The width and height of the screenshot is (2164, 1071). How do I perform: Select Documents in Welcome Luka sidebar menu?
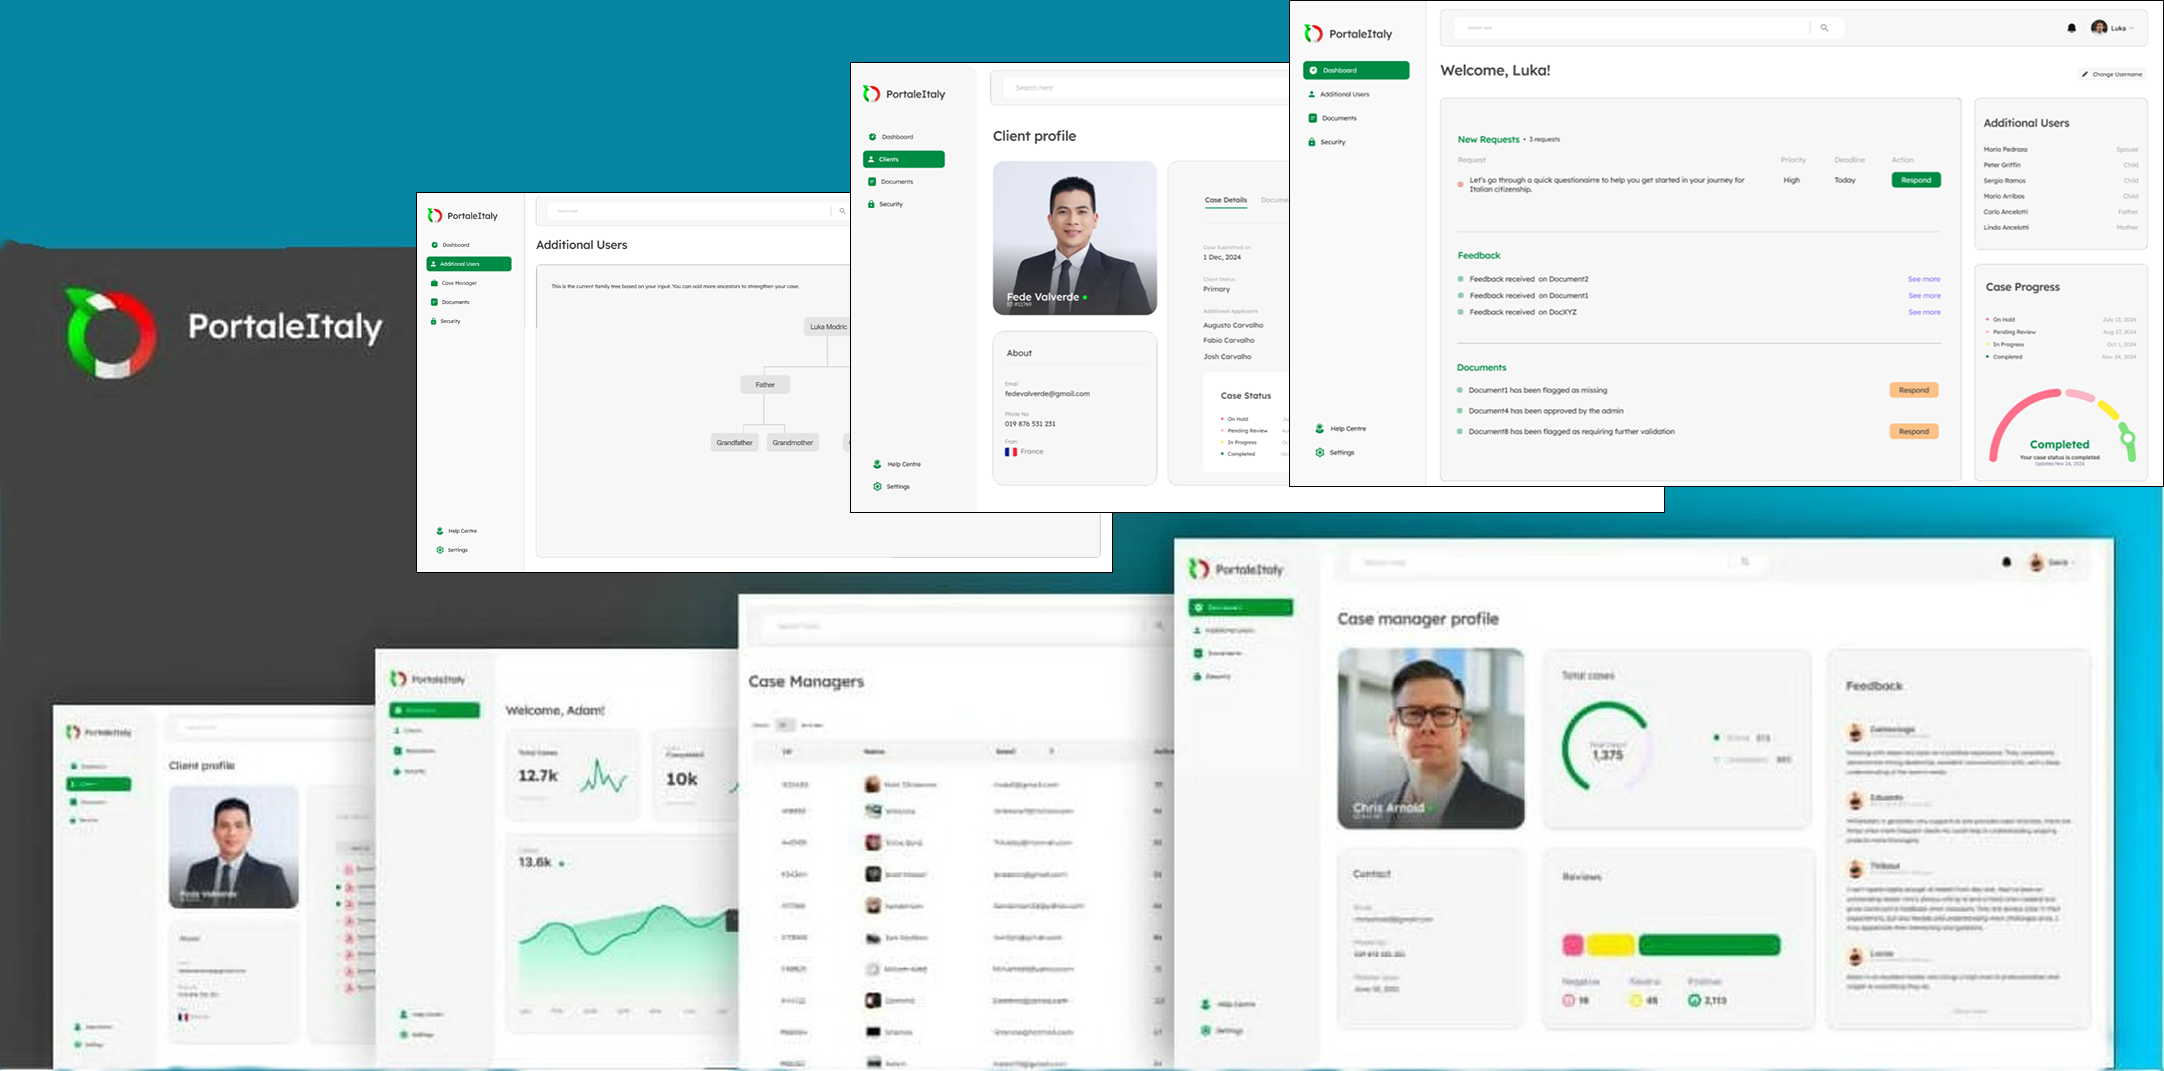click(x=1338, y=118)
